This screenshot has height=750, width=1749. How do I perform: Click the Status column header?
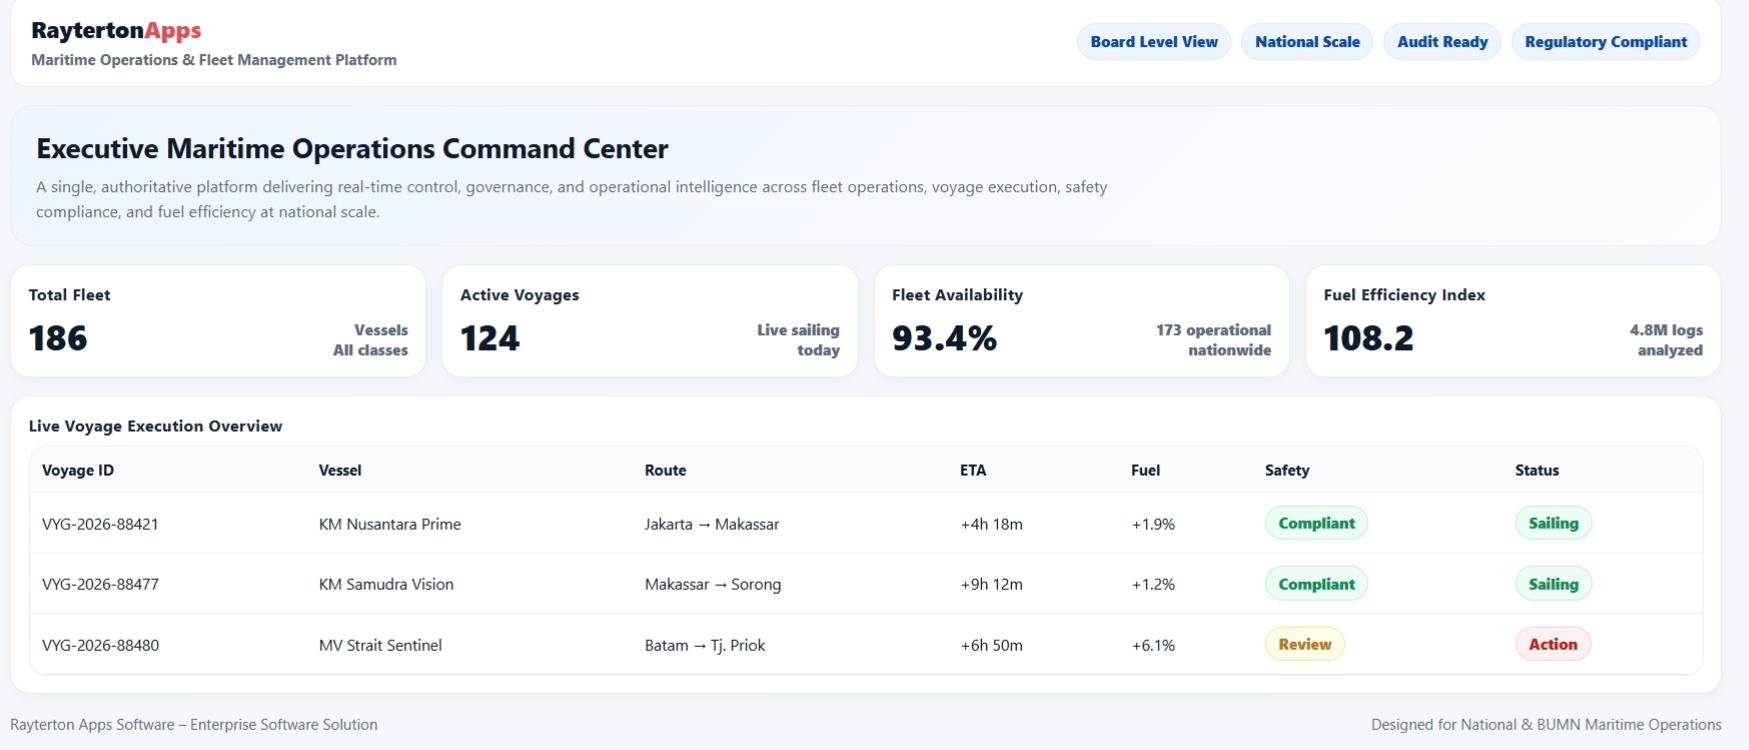click(x=1536, y=470)
